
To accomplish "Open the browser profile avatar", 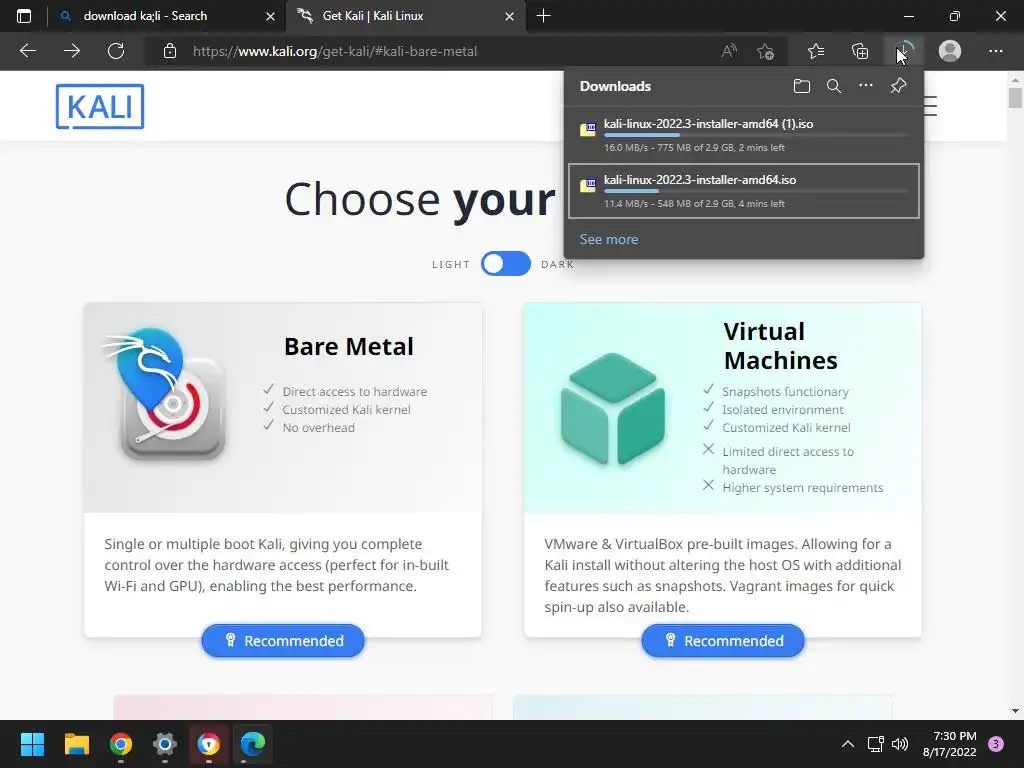I will (950, 51).
